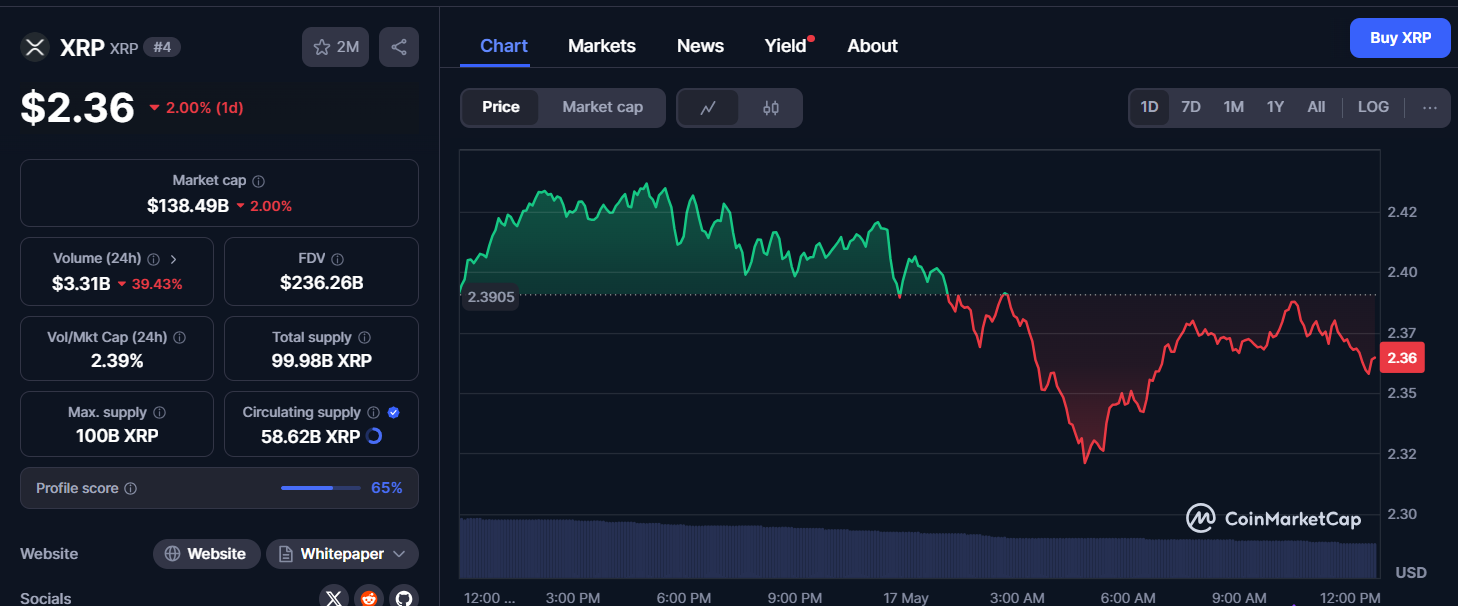Screen dimensions: 1458x606
Task: Select the 7D time range
Action: point(1190,107)
